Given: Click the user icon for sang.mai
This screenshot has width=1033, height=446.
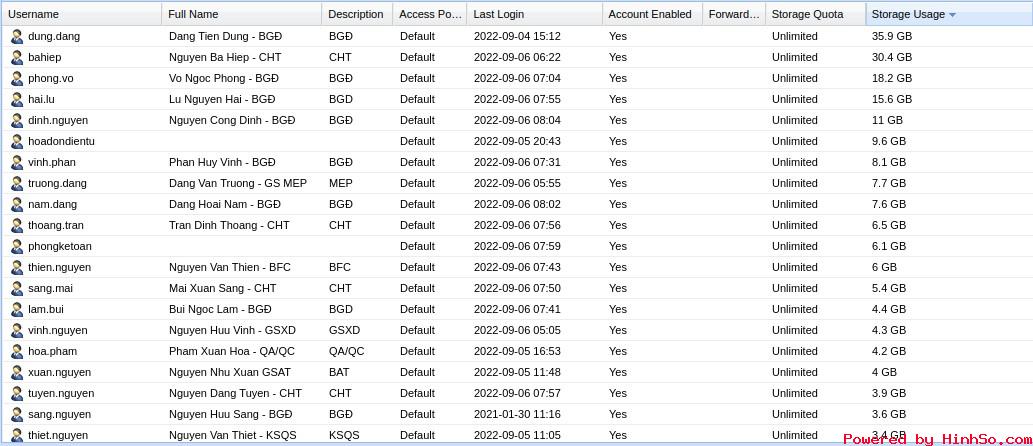Looking at the screenshot, I should [17, 288].
